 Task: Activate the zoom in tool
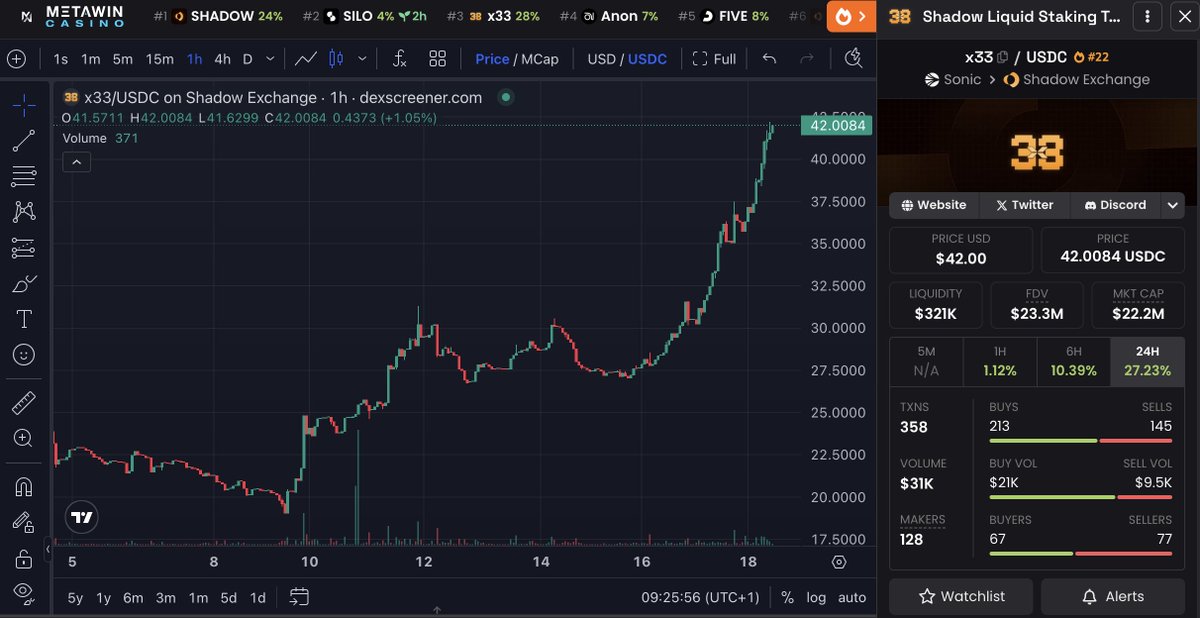pyautogui.click(x=24, y=438)
